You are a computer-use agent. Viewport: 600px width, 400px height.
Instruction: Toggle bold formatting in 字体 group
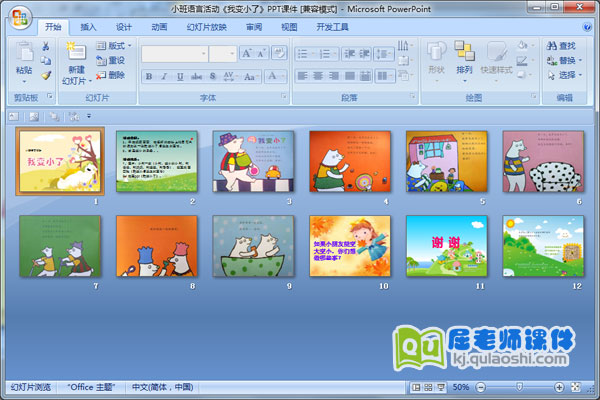pyautogui.click(x=149, y=76)
